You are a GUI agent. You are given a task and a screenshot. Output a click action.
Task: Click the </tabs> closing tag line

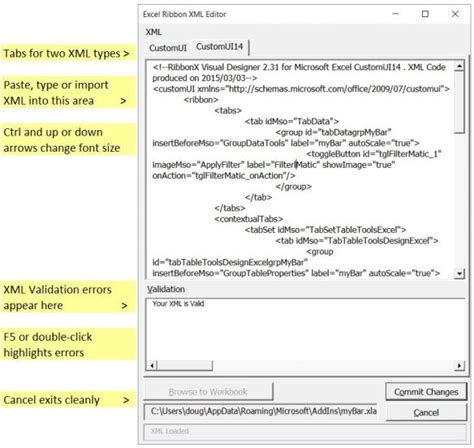click(230, 208)
